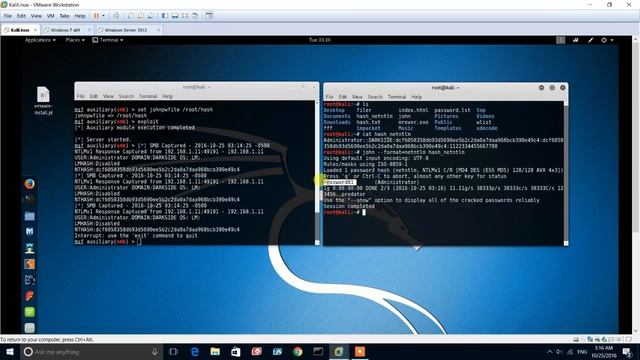Enter full screen mode via the toolbar
Screen dimensions: 640x360
(185, 16)
